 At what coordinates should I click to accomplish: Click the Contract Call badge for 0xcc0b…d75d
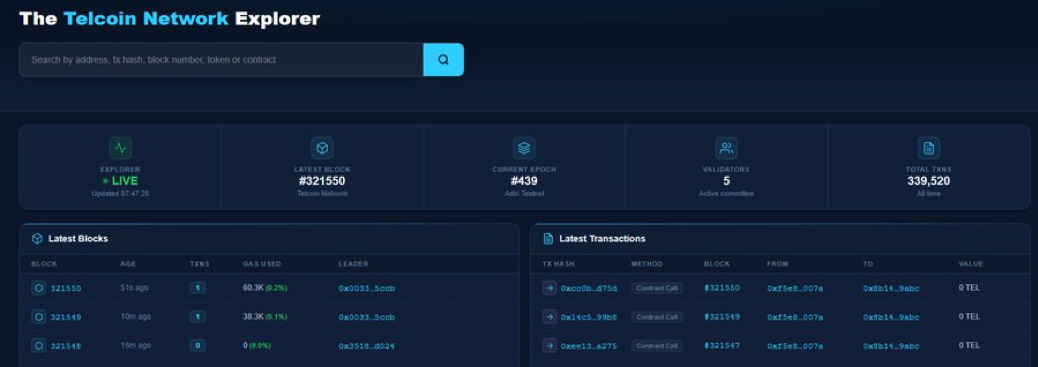[x=657, y=288]
